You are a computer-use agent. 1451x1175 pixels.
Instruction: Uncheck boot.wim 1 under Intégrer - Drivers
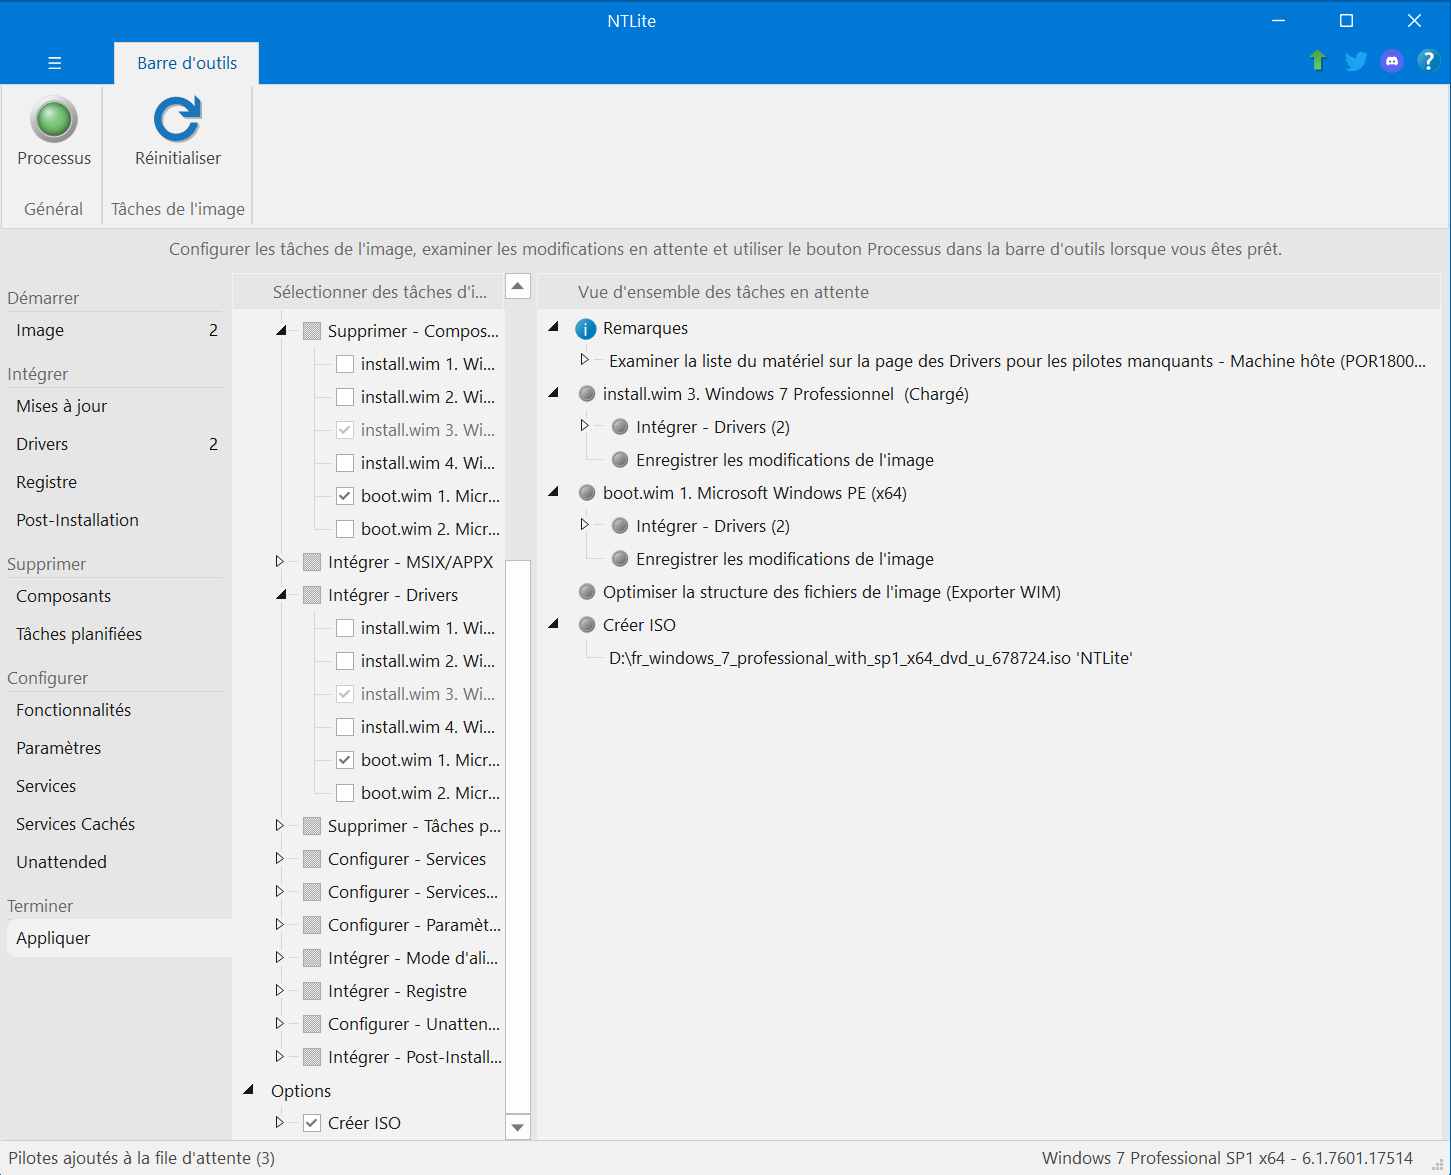345,760
